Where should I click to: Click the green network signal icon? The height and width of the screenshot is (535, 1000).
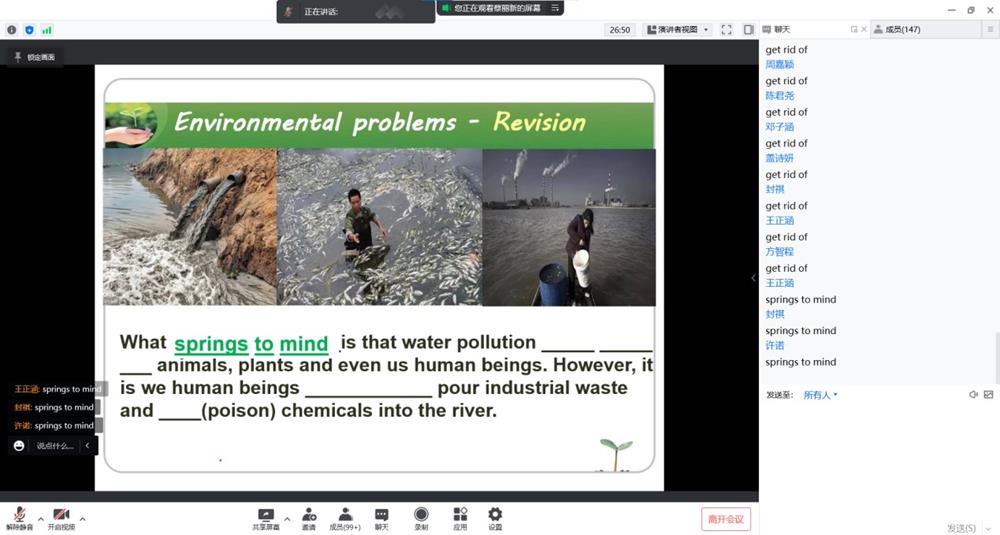(46, 30)
